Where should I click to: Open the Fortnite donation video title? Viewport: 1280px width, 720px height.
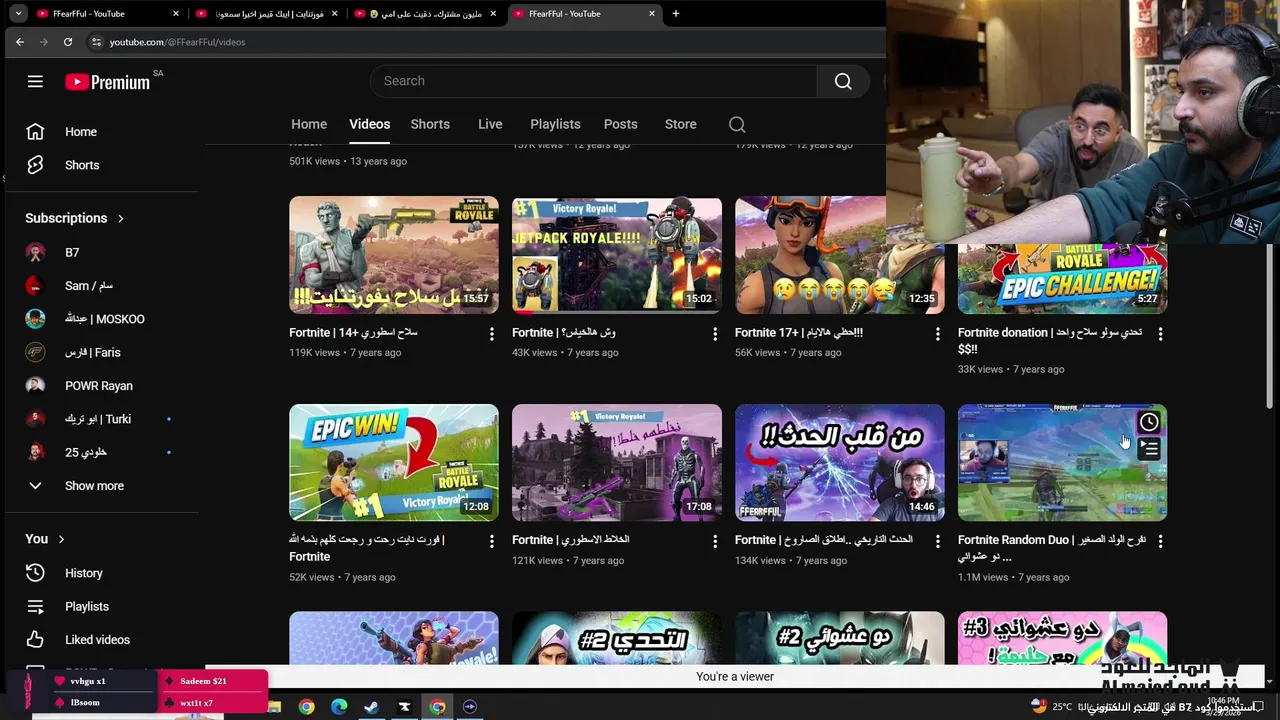click(1050, 341)
